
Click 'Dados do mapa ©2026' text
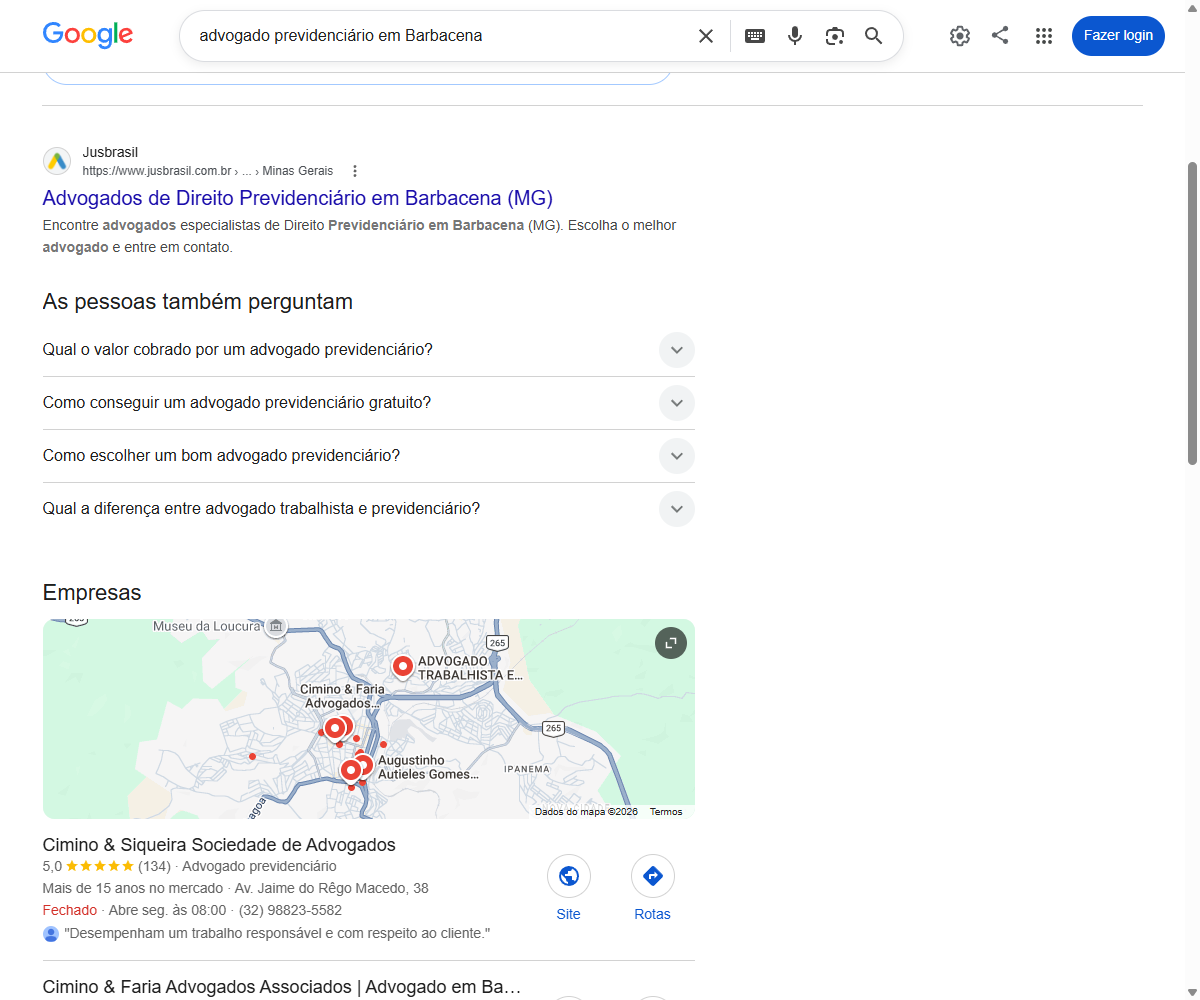[586, 812]
